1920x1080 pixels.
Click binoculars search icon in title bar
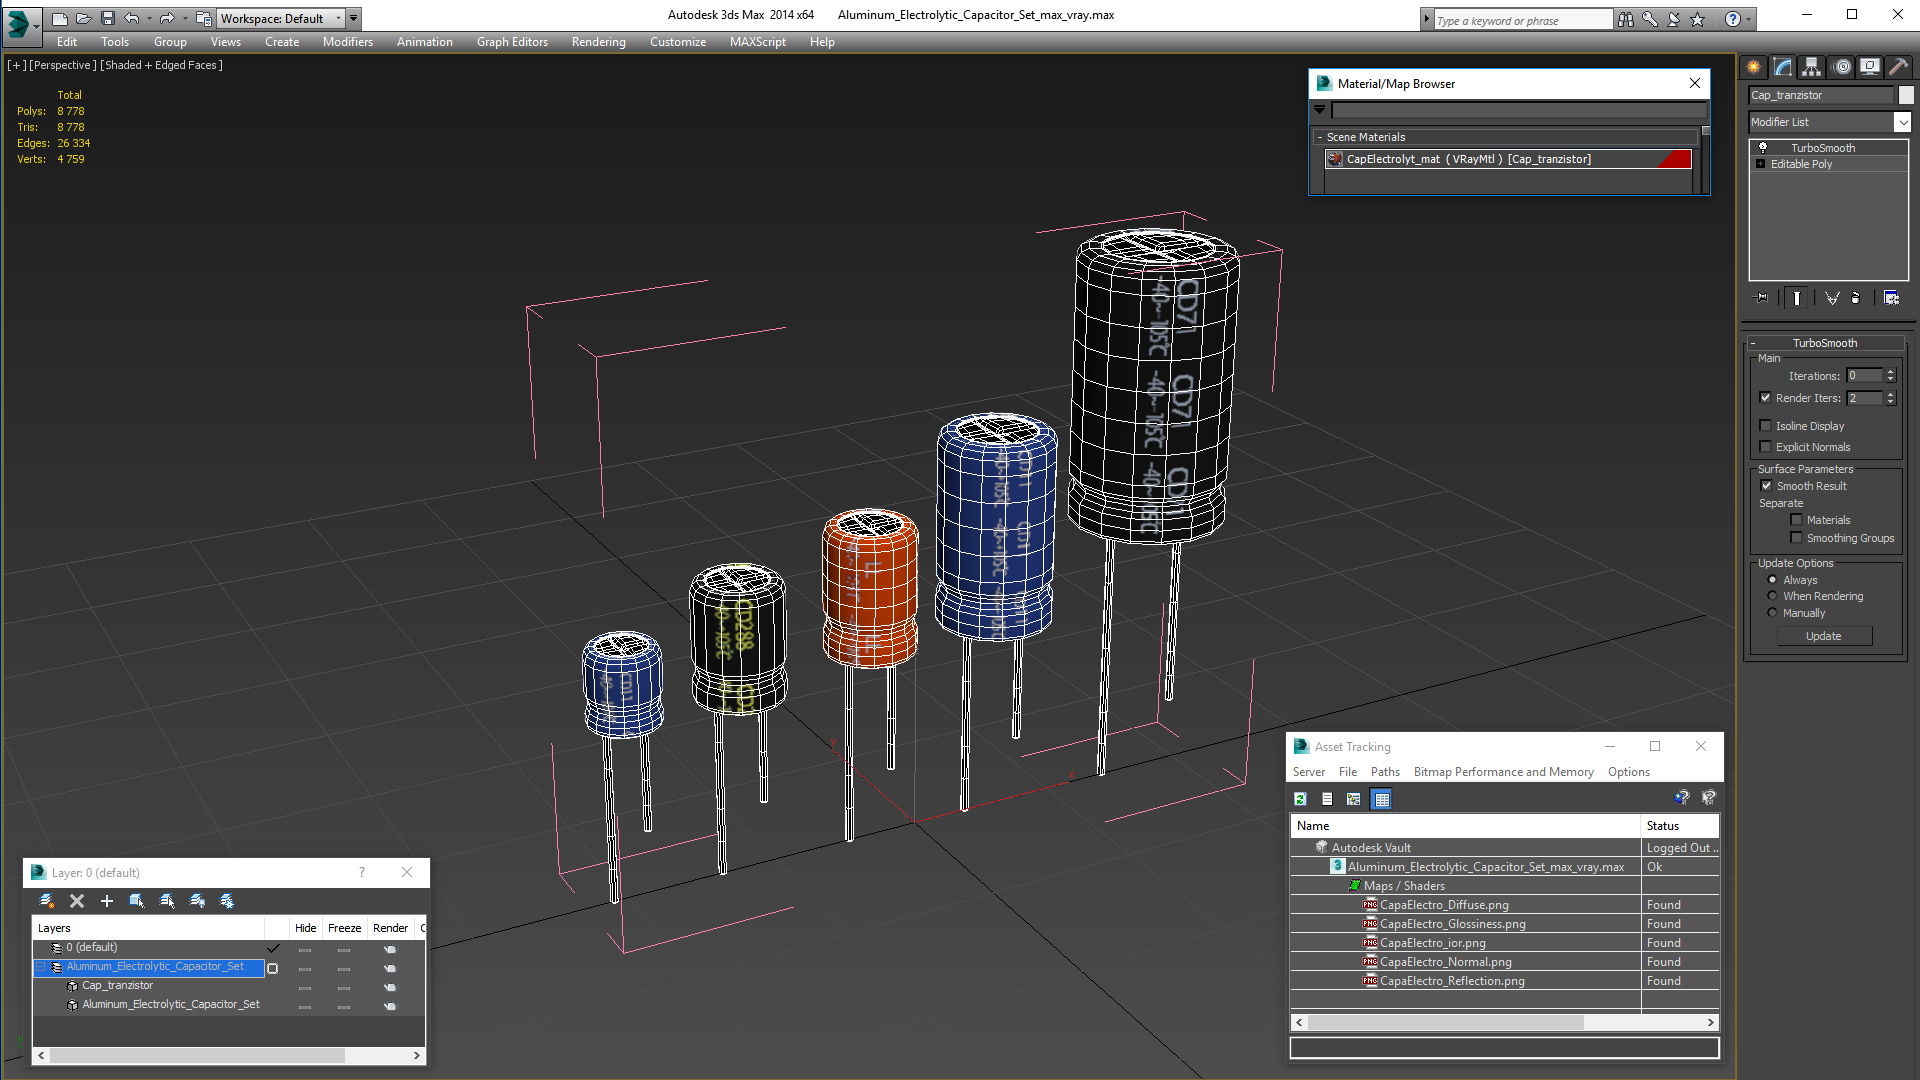click(1626, 19)
